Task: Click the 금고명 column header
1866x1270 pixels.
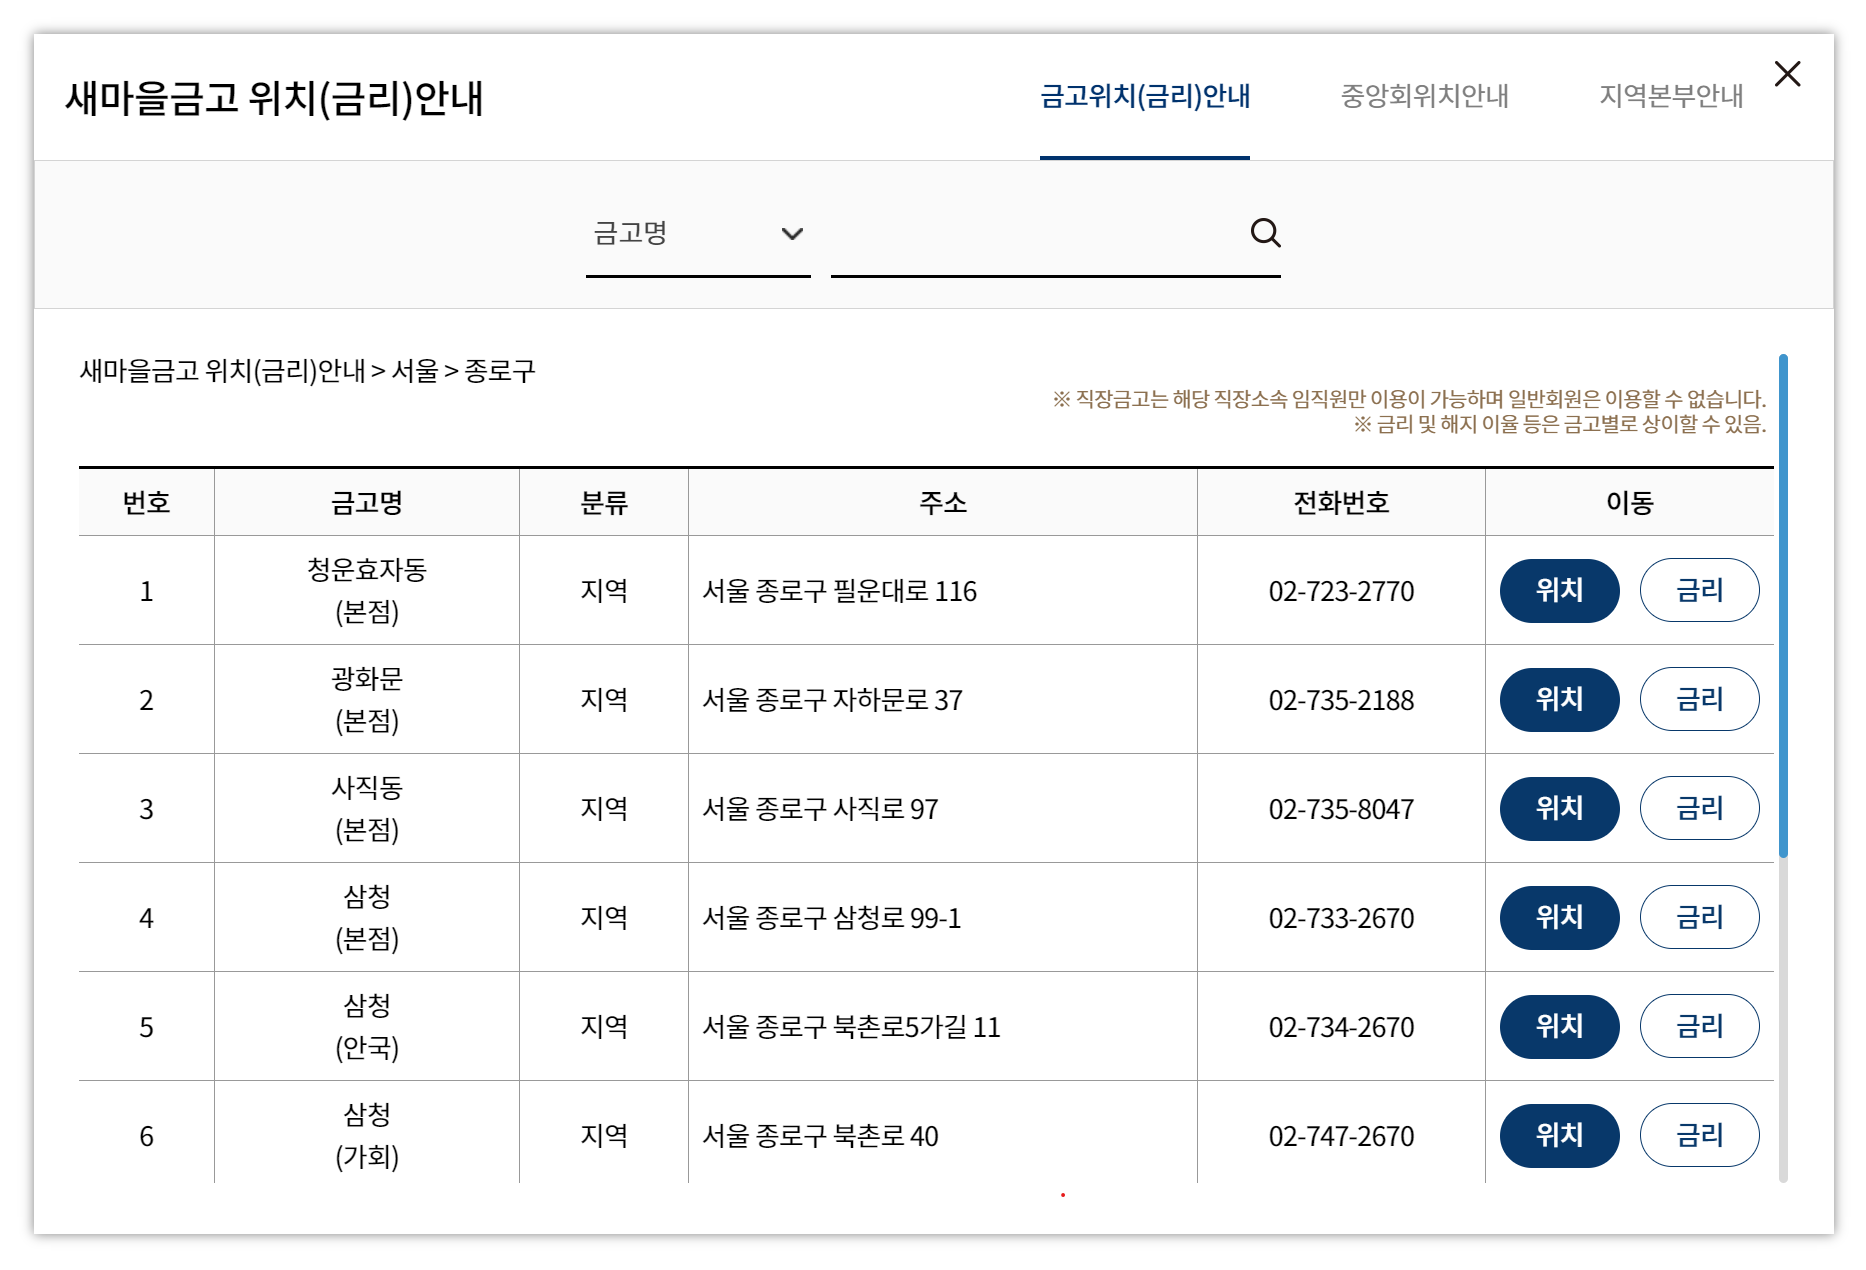Action: coord(367,502)
